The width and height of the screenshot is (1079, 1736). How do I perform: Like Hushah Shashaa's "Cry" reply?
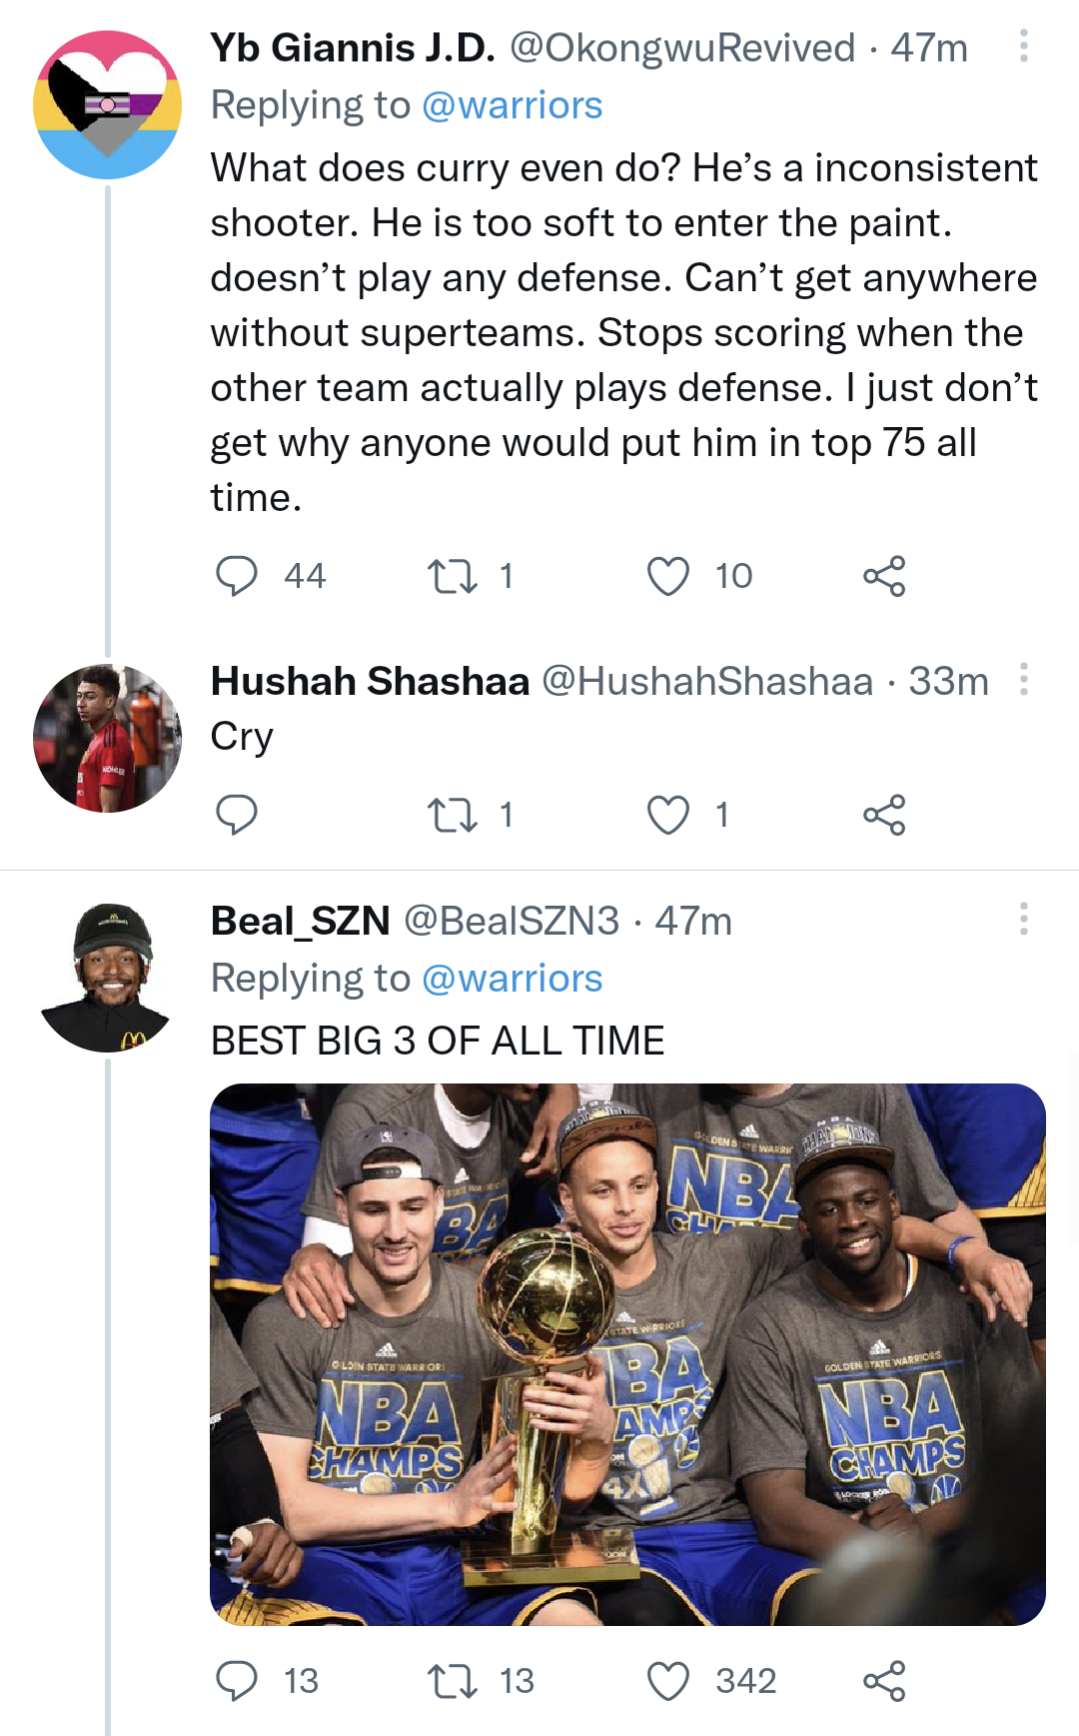pyautogui.click(x=668, y=815)
